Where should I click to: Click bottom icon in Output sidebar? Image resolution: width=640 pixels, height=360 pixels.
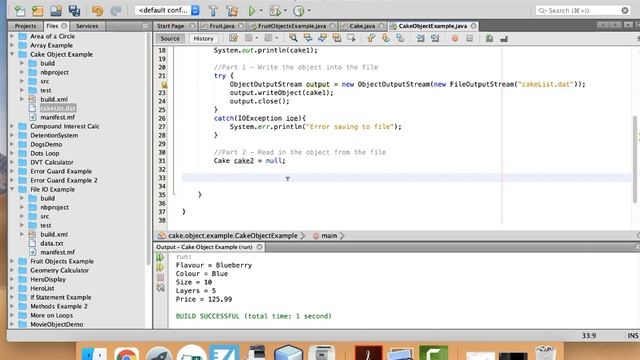tap(160, 288)
